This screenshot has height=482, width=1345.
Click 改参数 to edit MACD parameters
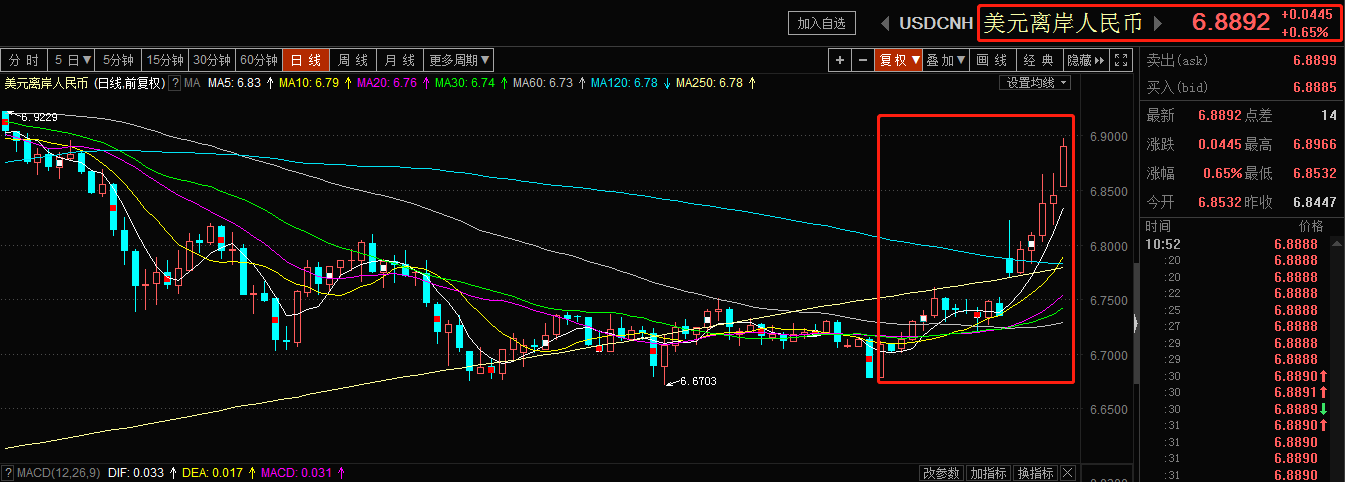pos(941,472)
